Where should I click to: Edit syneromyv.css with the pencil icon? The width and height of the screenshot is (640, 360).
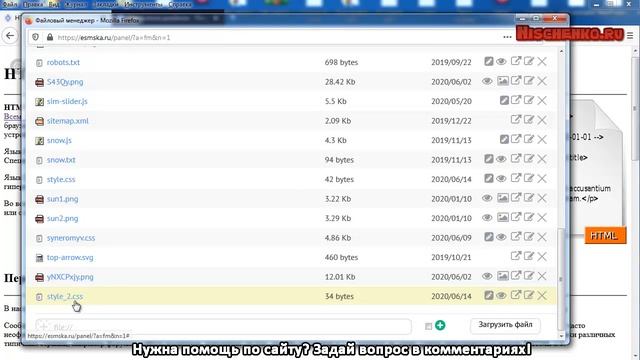(489, 237)
